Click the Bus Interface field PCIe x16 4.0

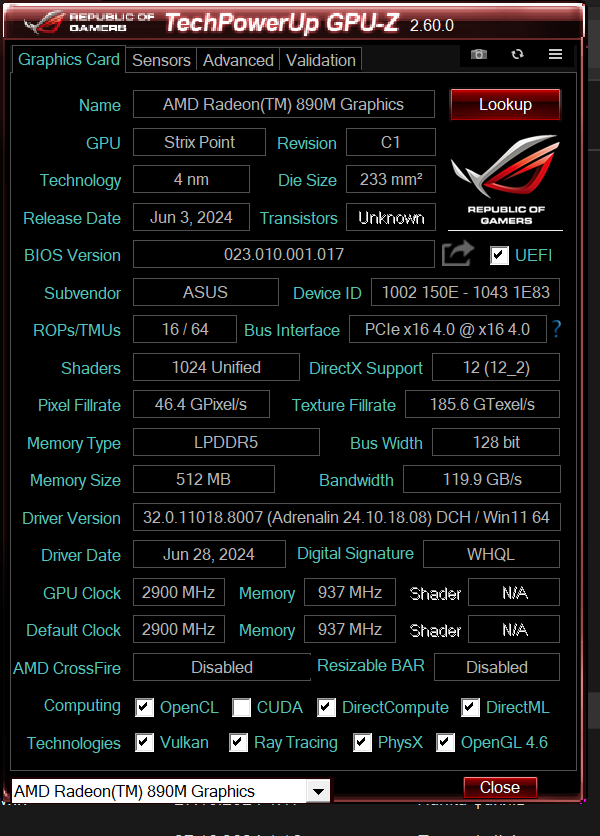[447, 329]
